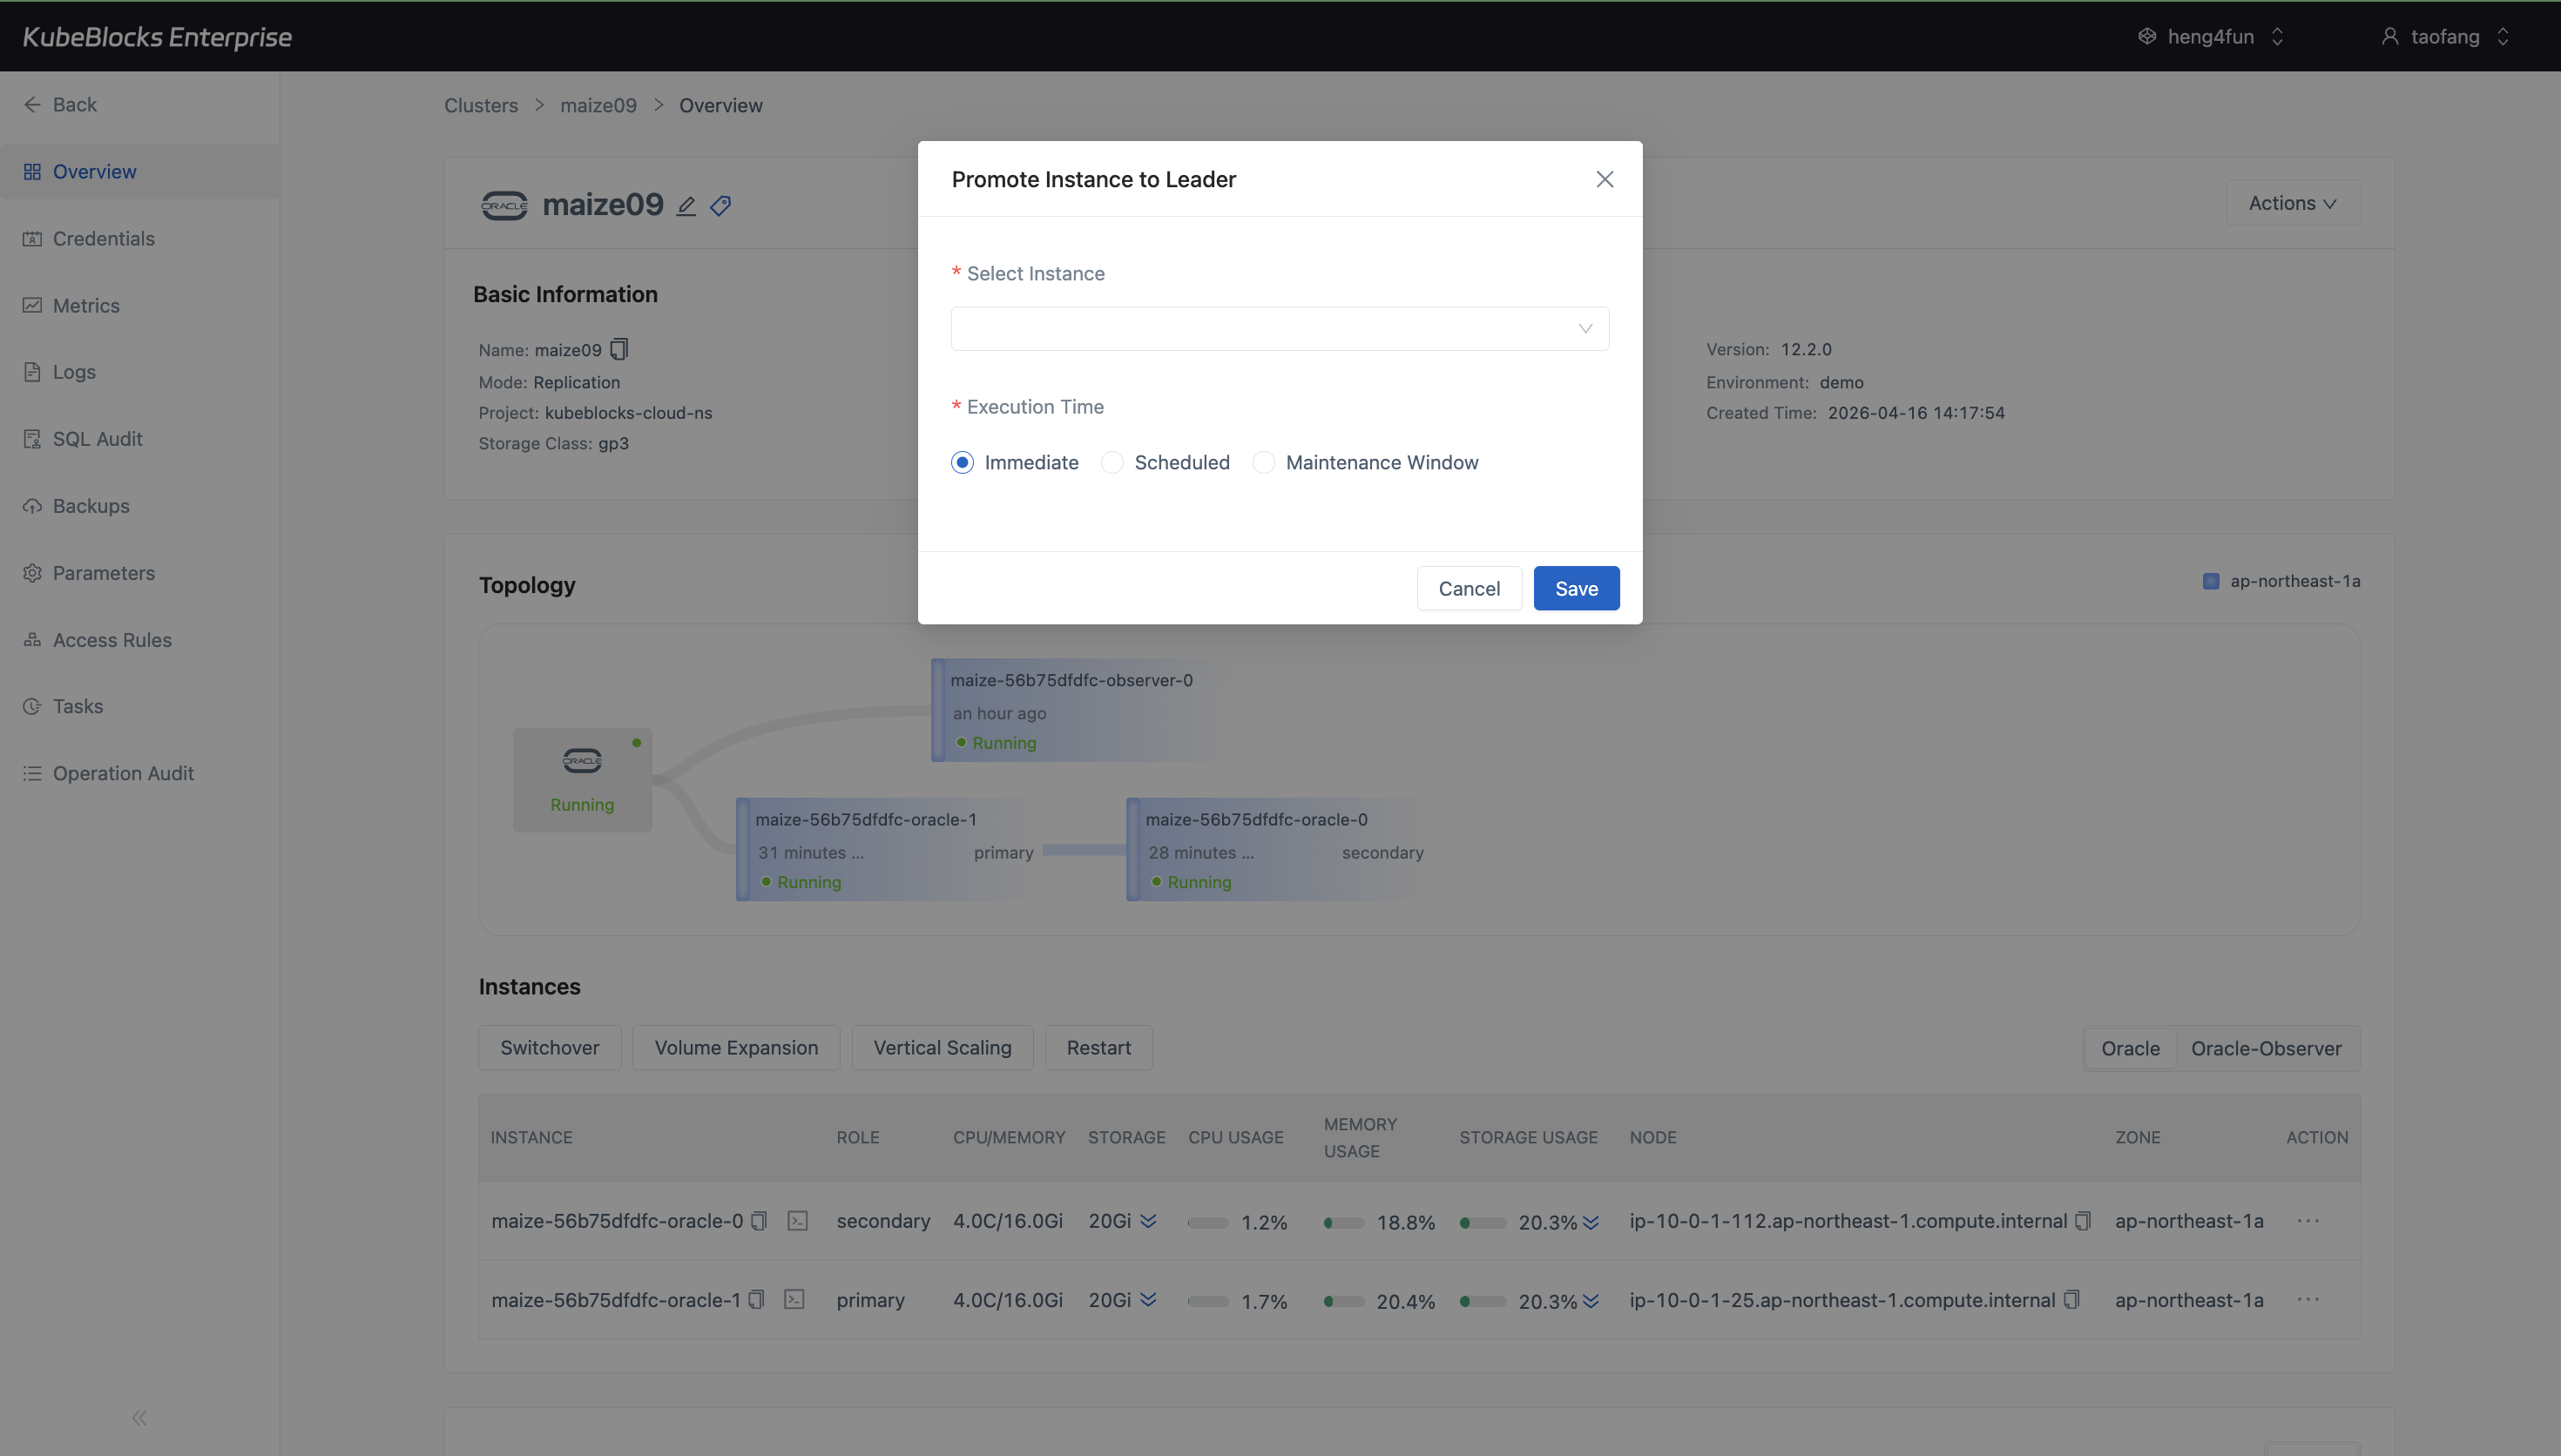
Task: Click the Switchover button
Action: 550,1047
